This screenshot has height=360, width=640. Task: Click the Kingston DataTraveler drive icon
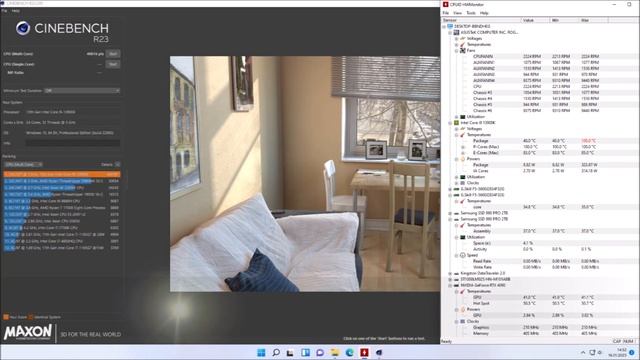click(x=456, y=273)
